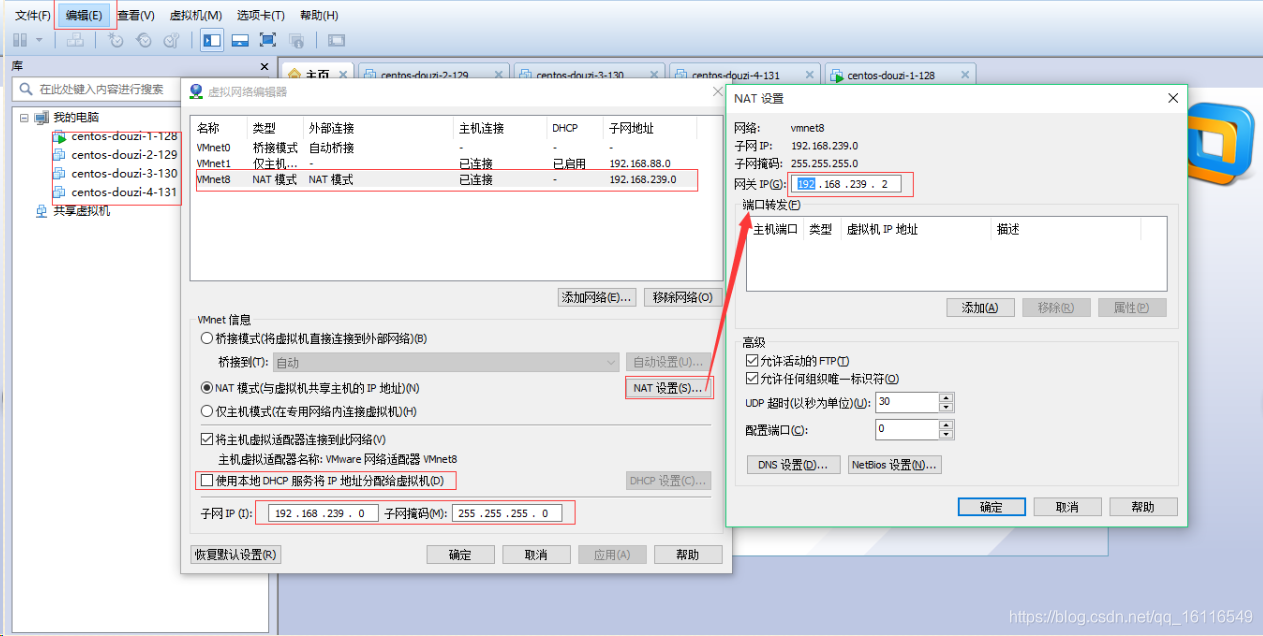Open the 虚拟机(M) menu
1263x636 pixels.
pyautogui.click(x=196, y=15)
